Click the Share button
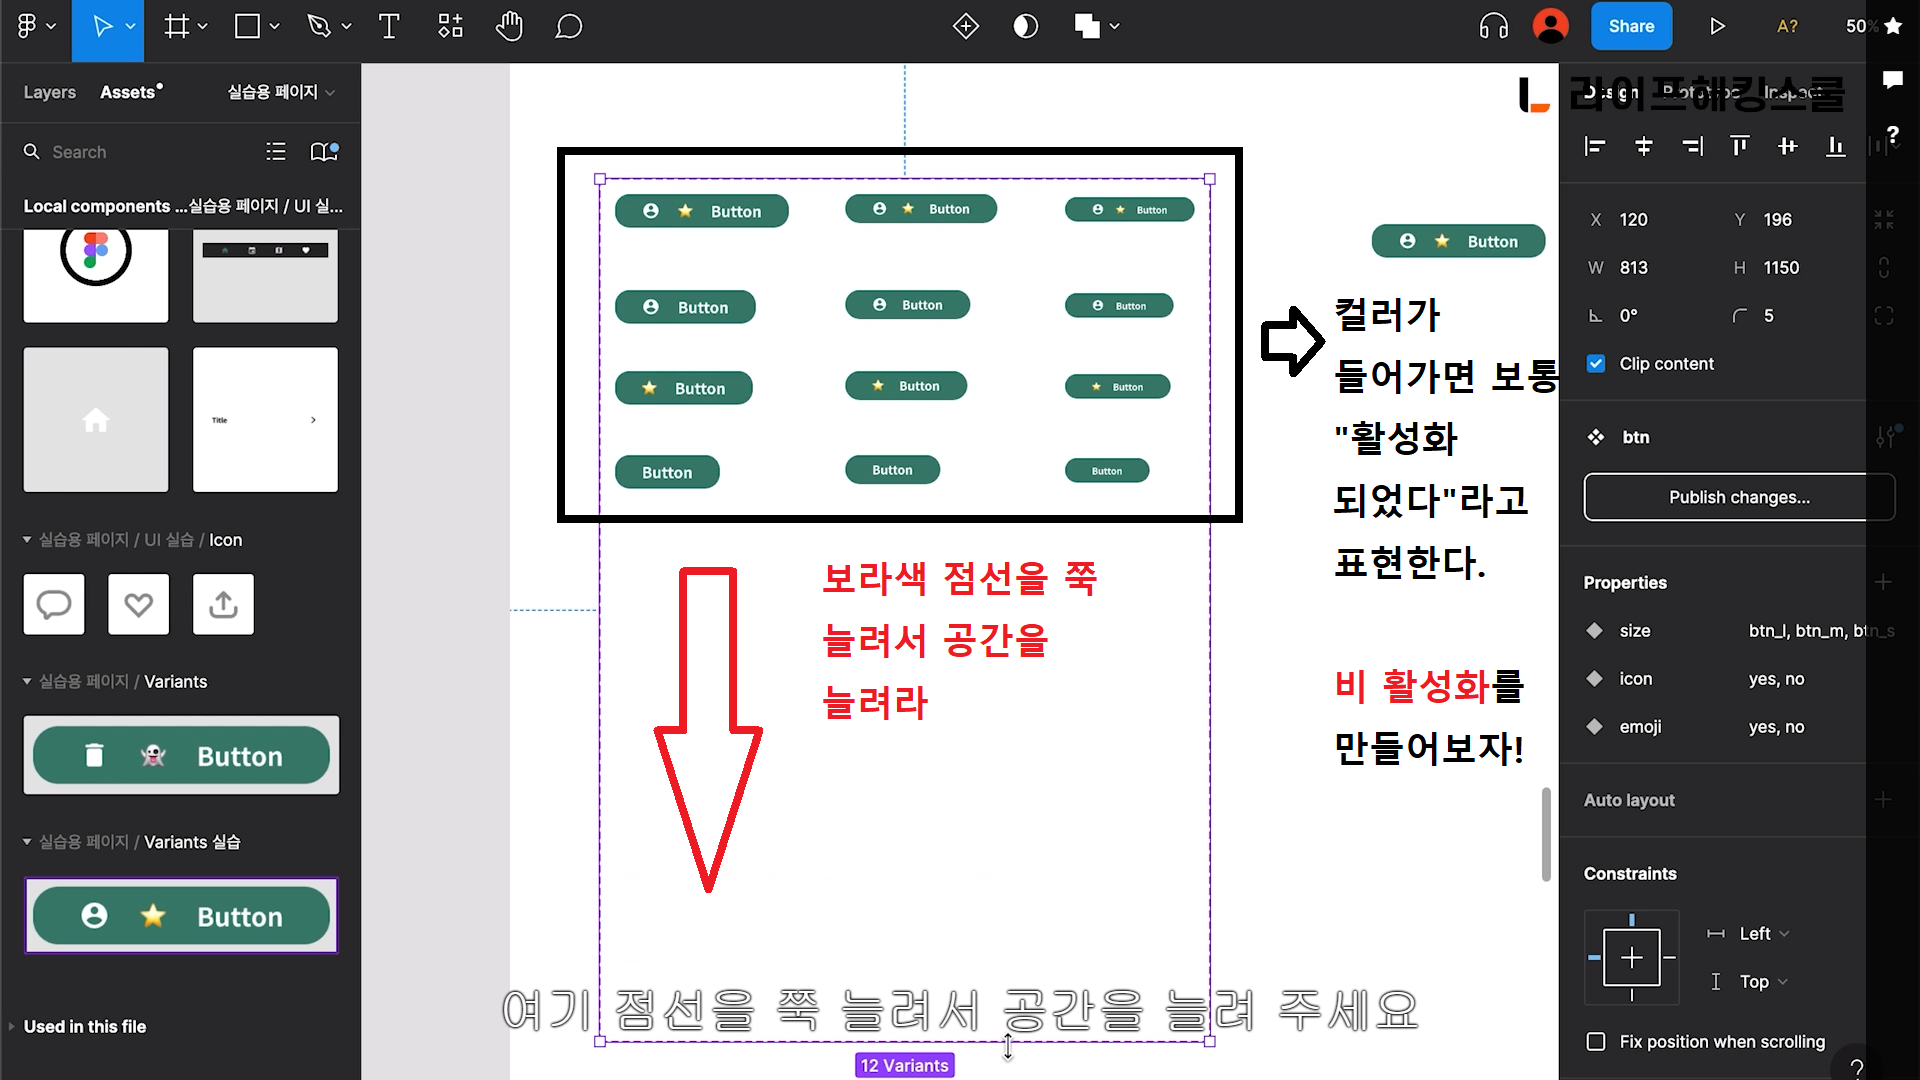The width and height of the screenshot is (1920, 1080). click(1630, 27)
